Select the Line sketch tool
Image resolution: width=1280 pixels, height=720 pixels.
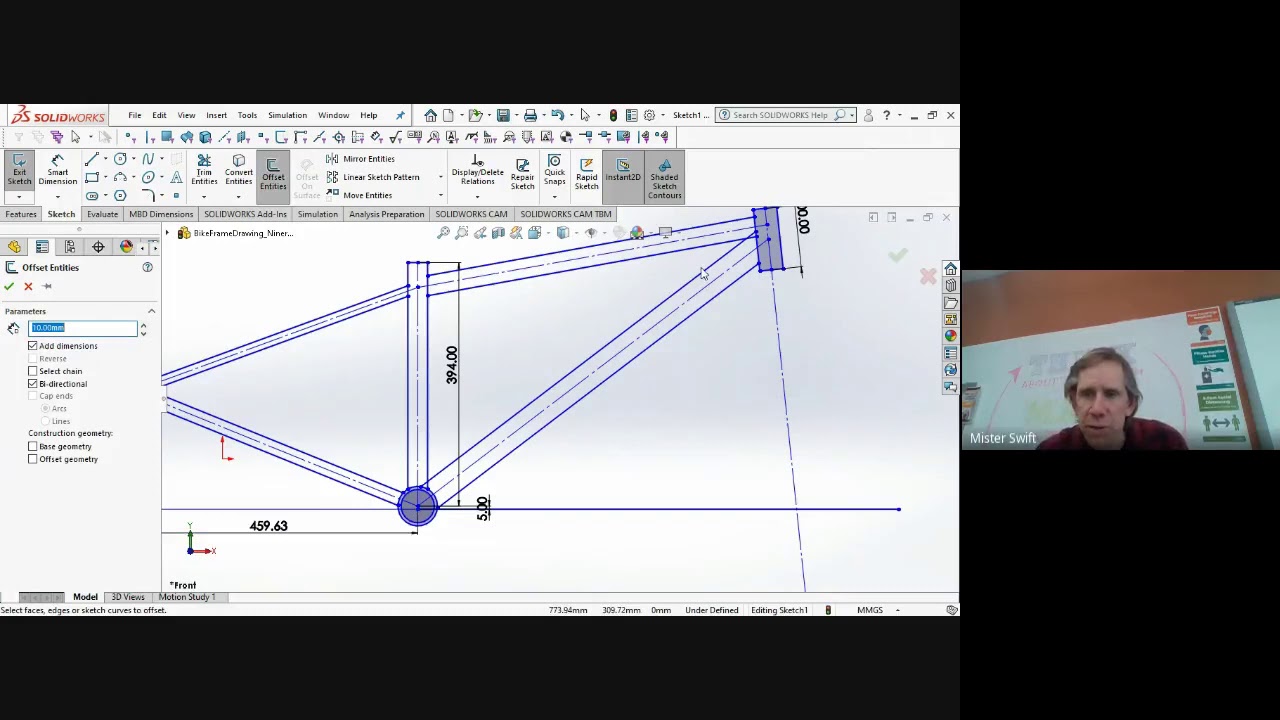click(91, 159)
